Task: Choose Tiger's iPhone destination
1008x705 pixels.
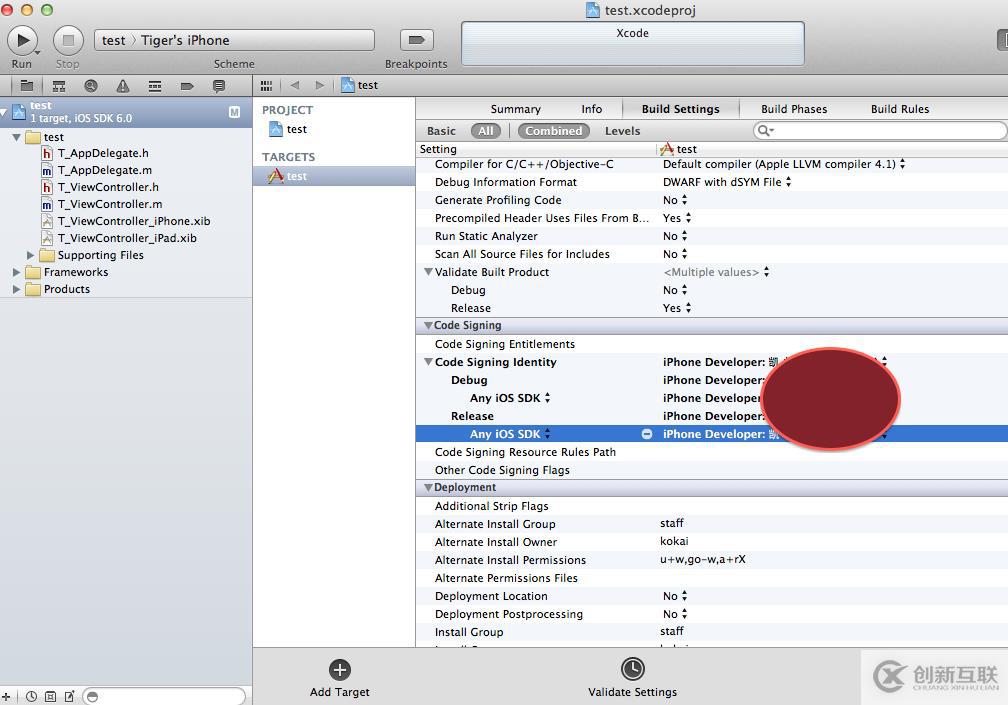Action: click(x=185, y=40)
